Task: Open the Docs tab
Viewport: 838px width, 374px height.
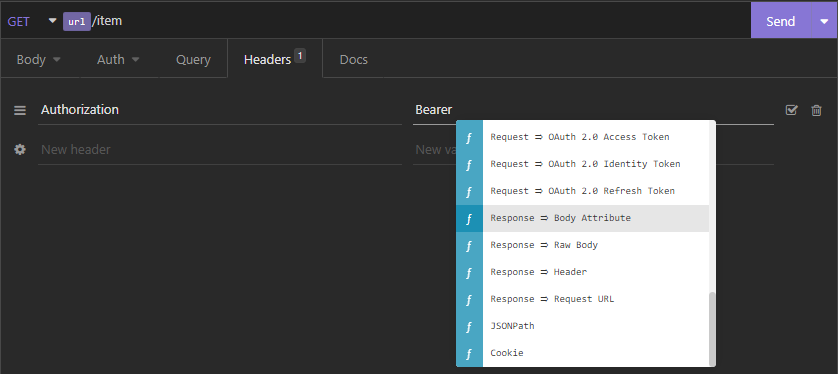Action: (x=353, y=59)
